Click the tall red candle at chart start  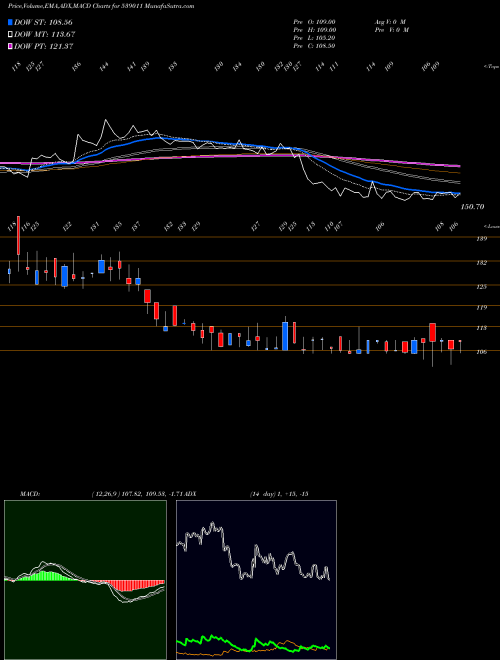pyautogui.click(x=18, y=236)
